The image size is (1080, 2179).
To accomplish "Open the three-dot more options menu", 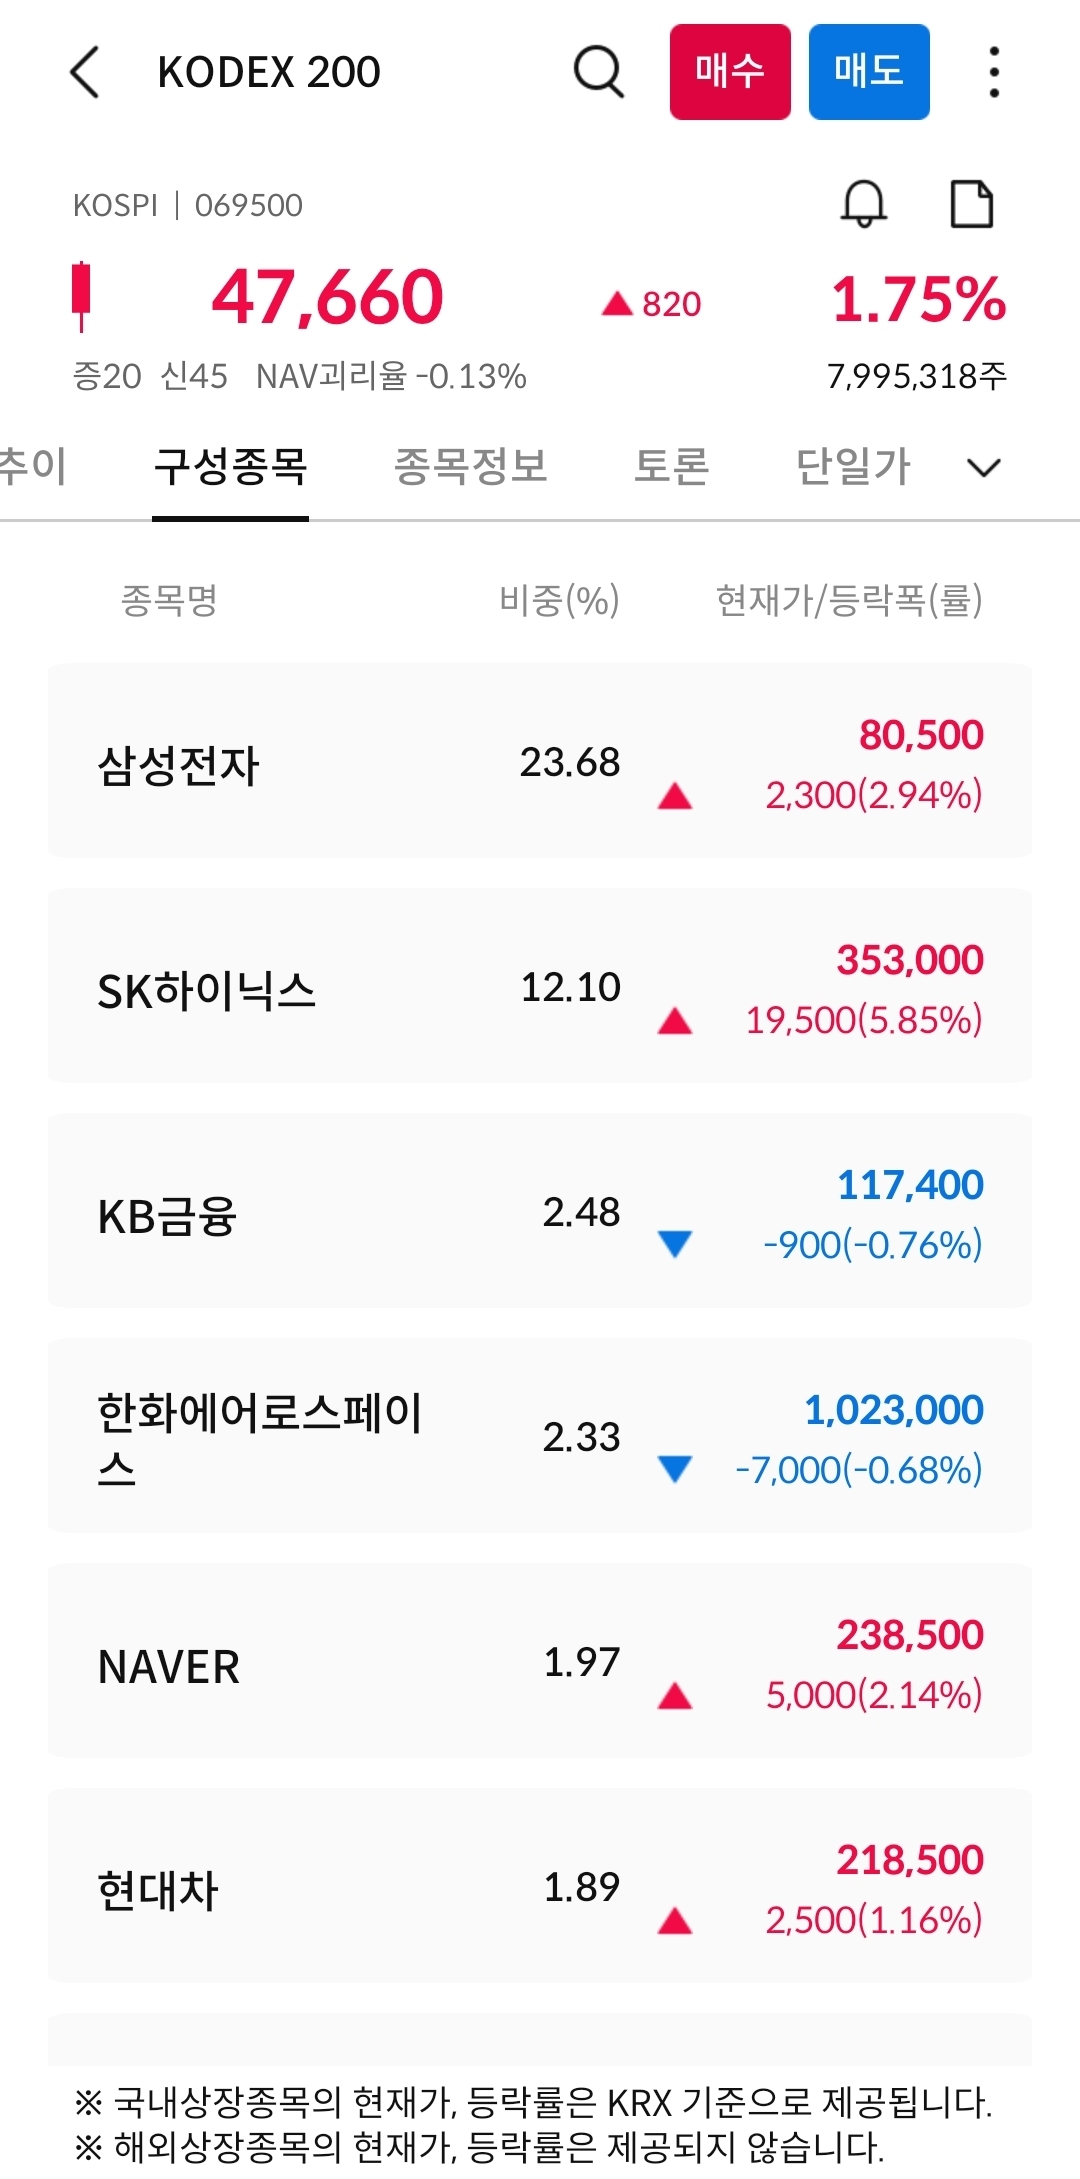I will (x=993, y=72).
